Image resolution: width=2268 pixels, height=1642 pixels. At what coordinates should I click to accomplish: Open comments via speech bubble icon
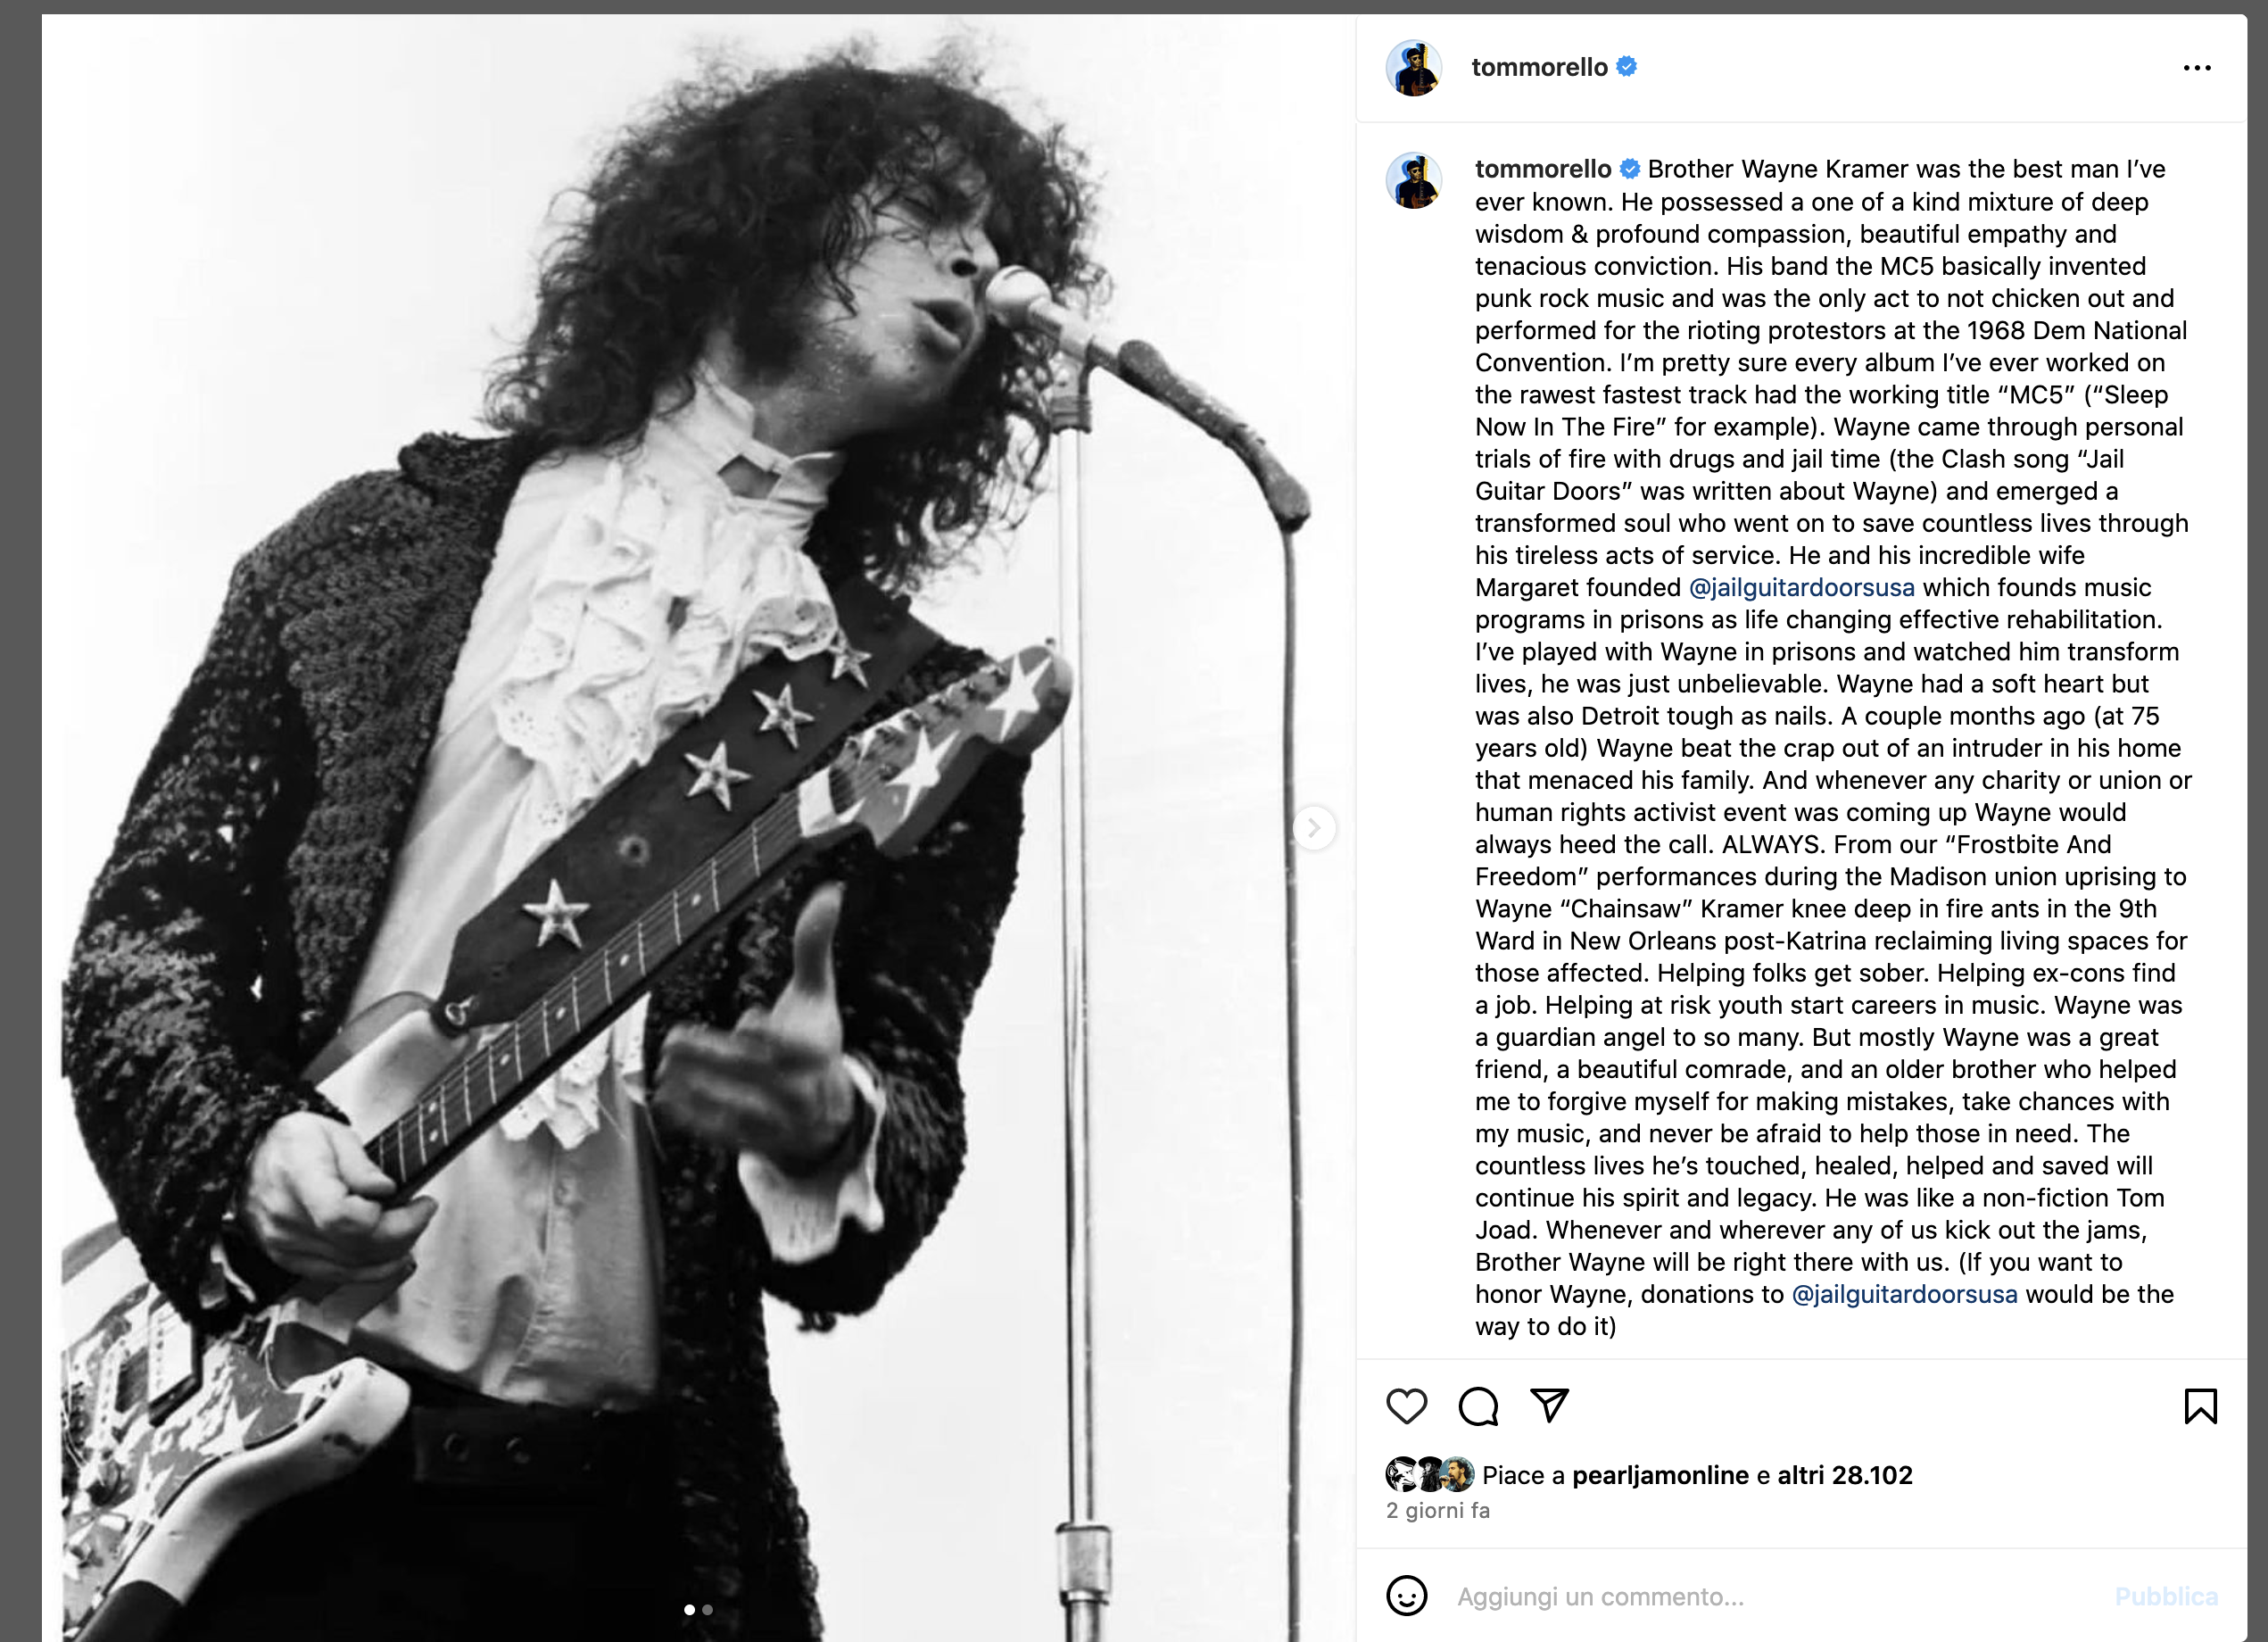point(1478,1406)
